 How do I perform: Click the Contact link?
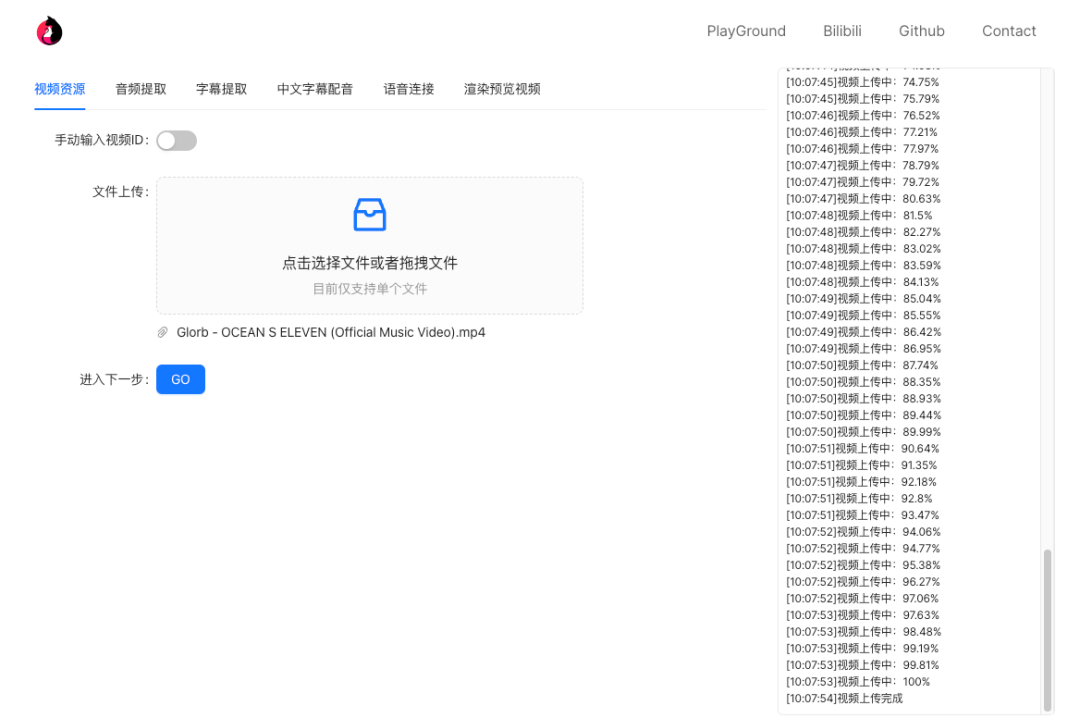click(1009, 31)
